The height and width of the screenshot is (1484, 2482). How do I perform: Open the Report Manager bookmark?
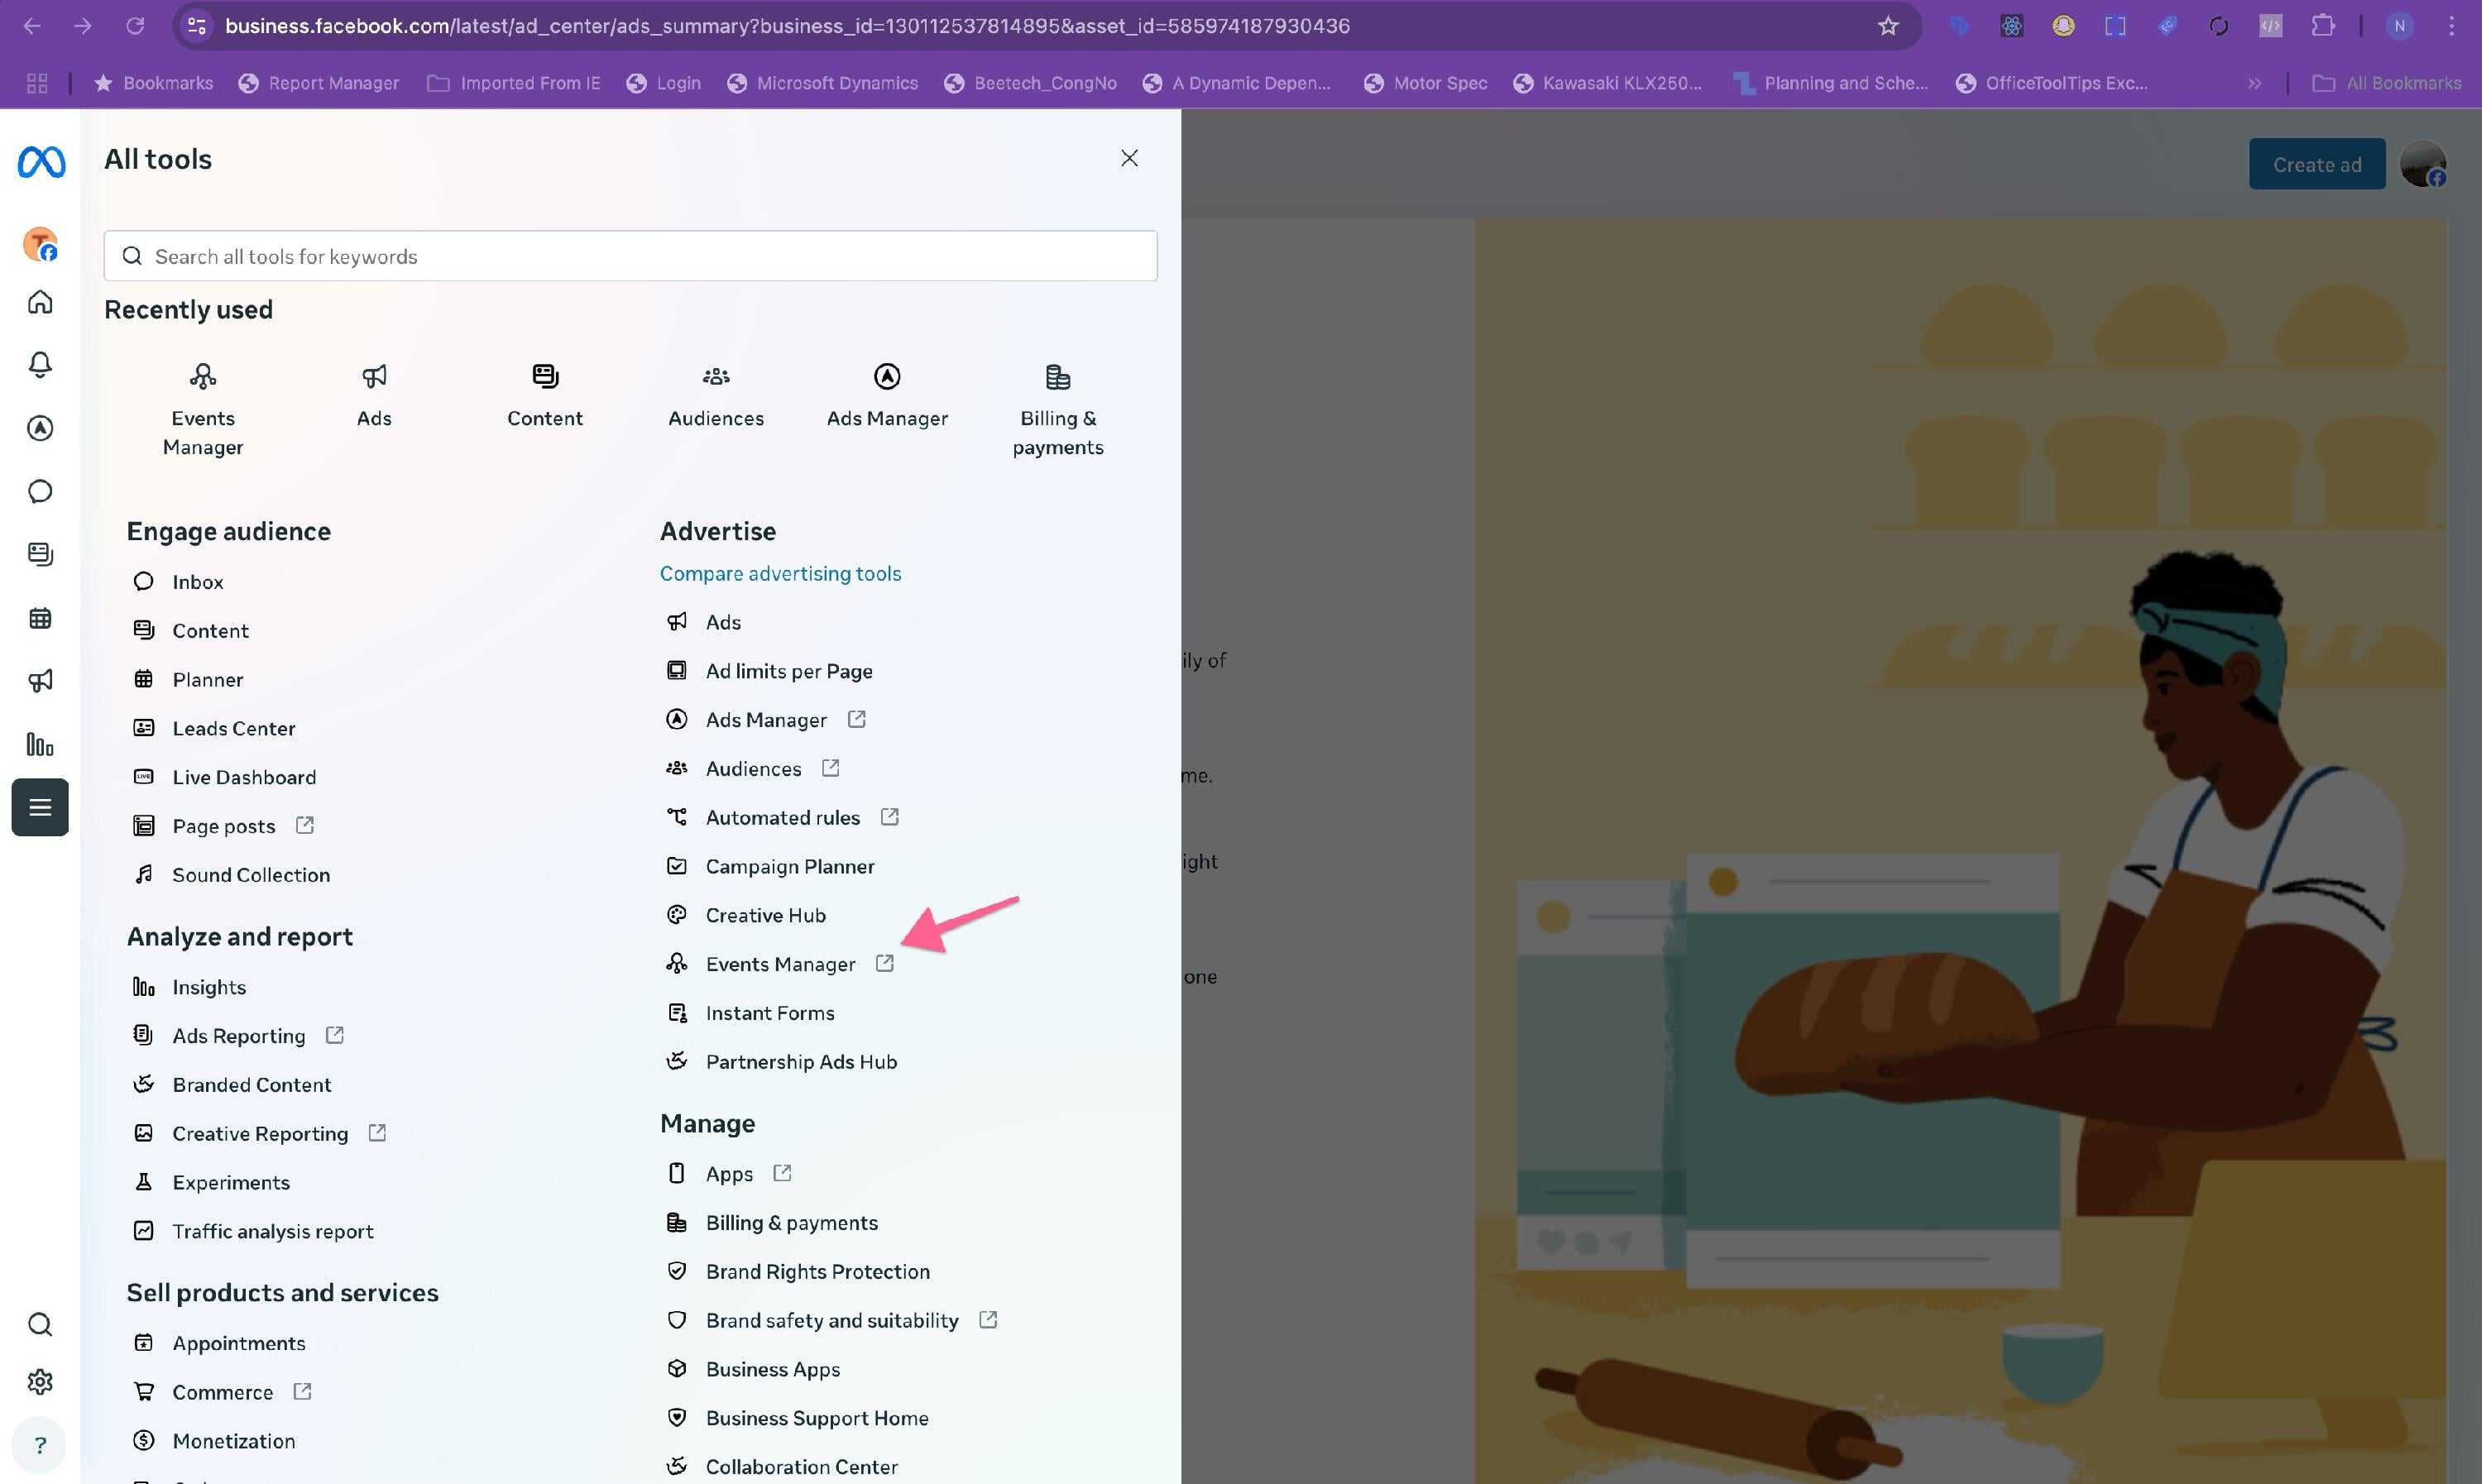[319, 83]
